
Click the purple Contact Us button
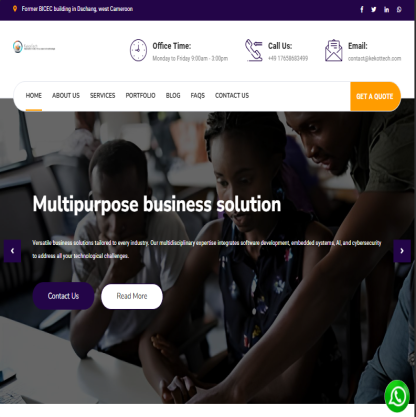pyautogui.click(x=63, y=296)
